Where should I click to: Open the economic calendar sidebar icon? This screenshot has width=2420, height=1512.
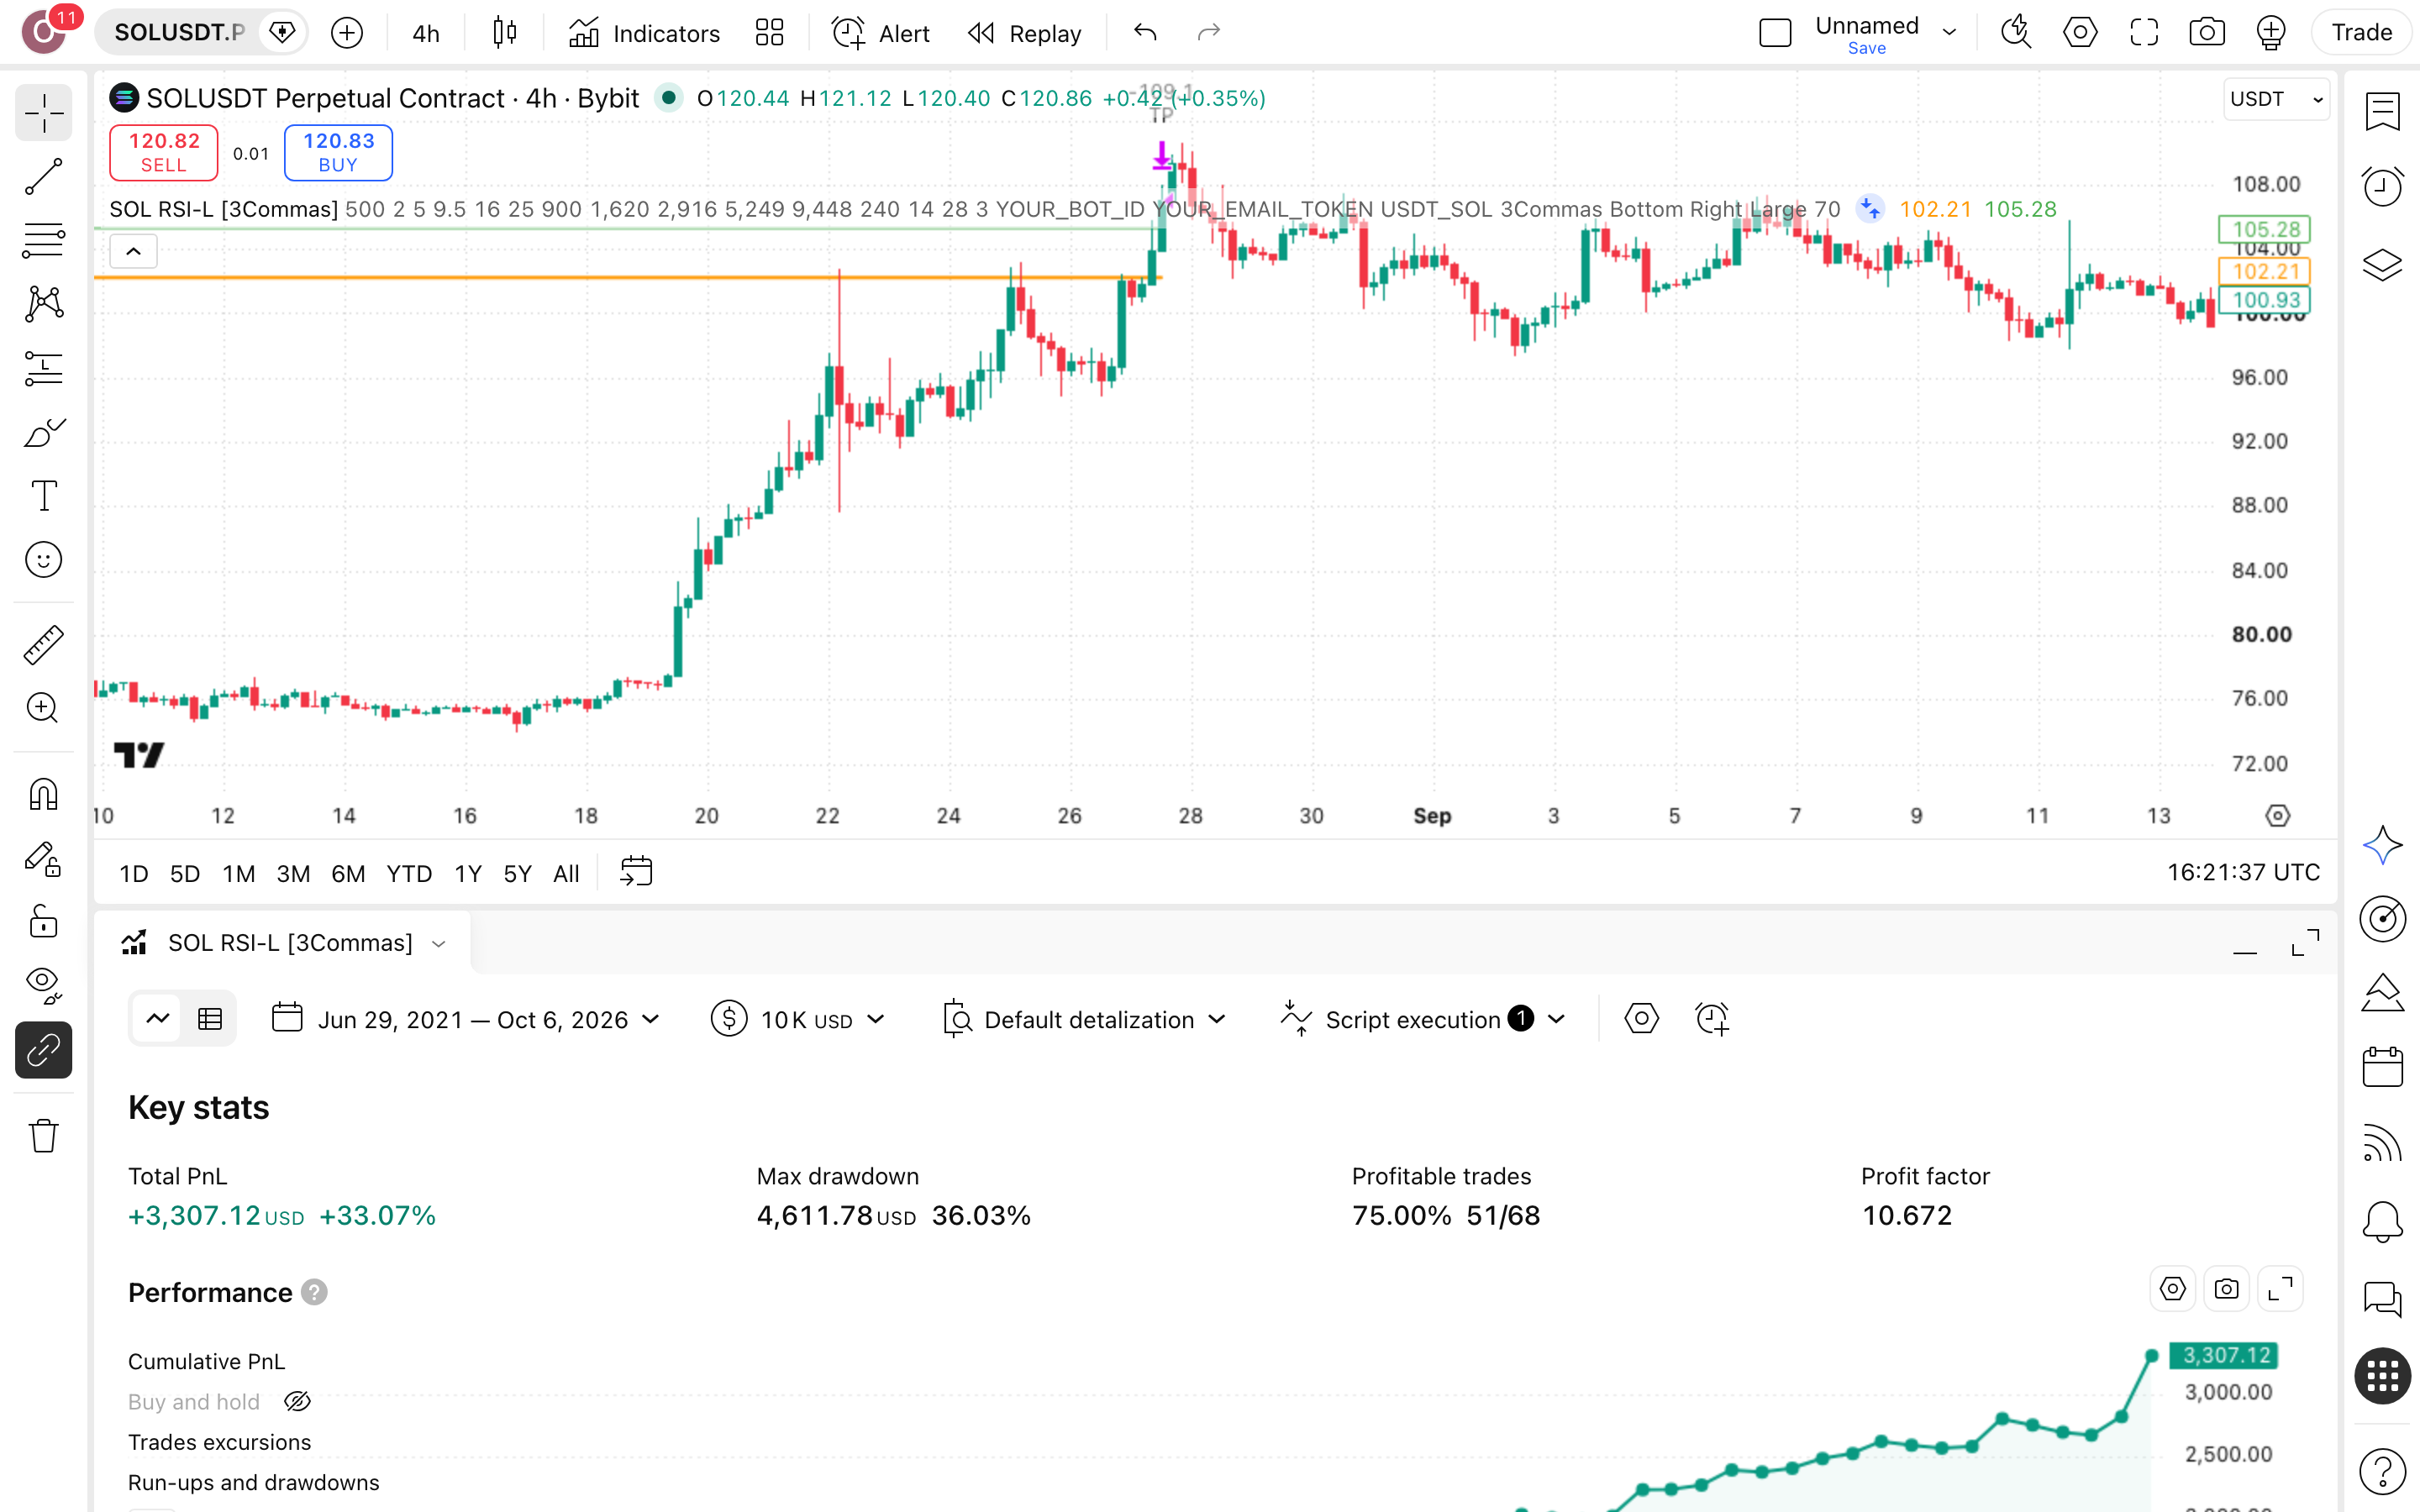coord(2382,1067)
